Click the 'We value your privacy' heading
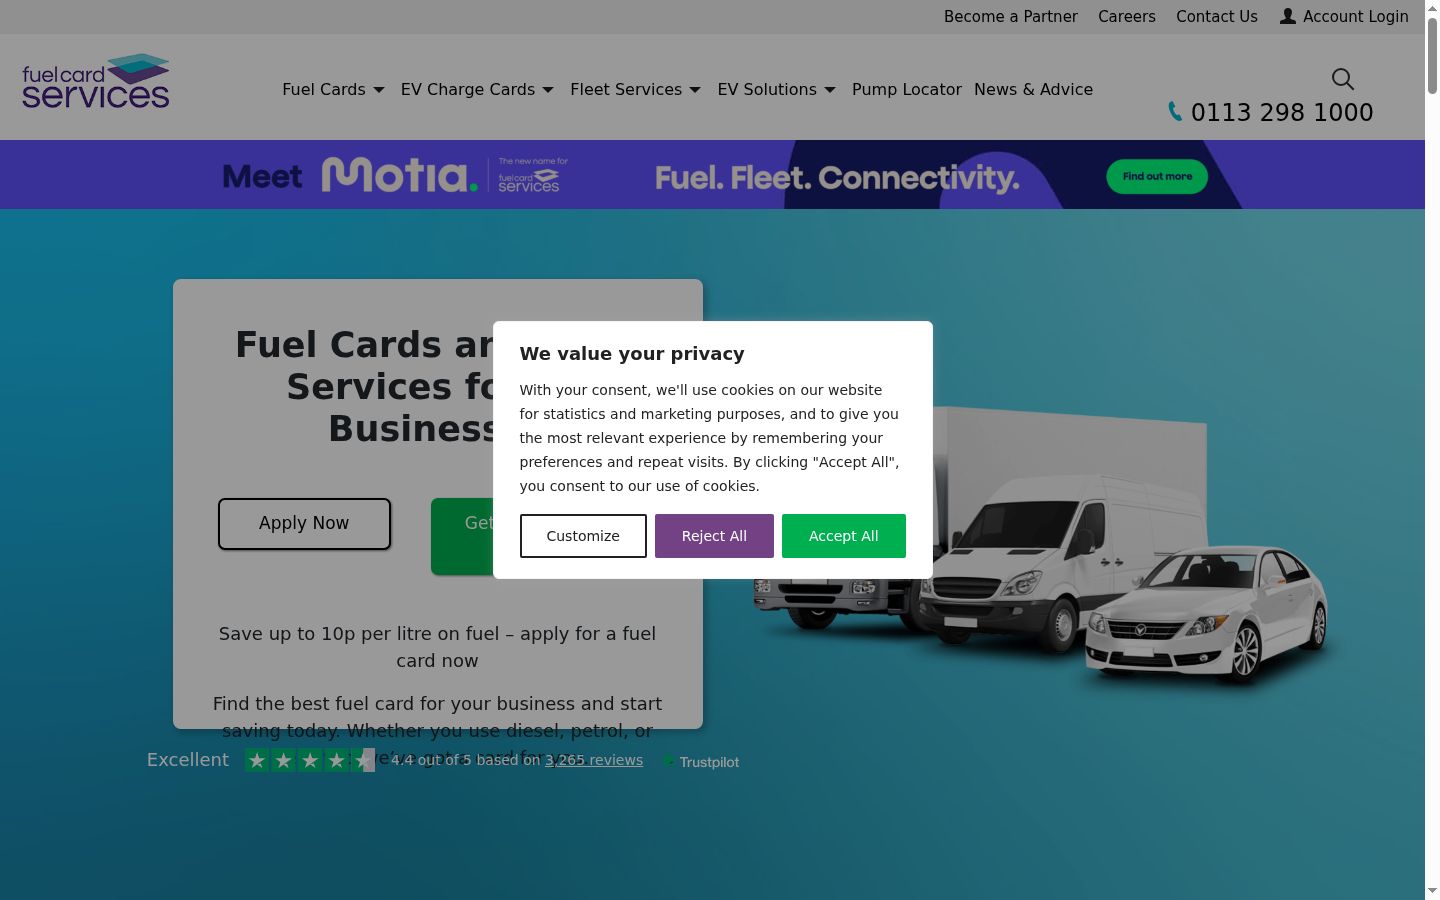Viewport: 1440px width, 900px height. 632,354
